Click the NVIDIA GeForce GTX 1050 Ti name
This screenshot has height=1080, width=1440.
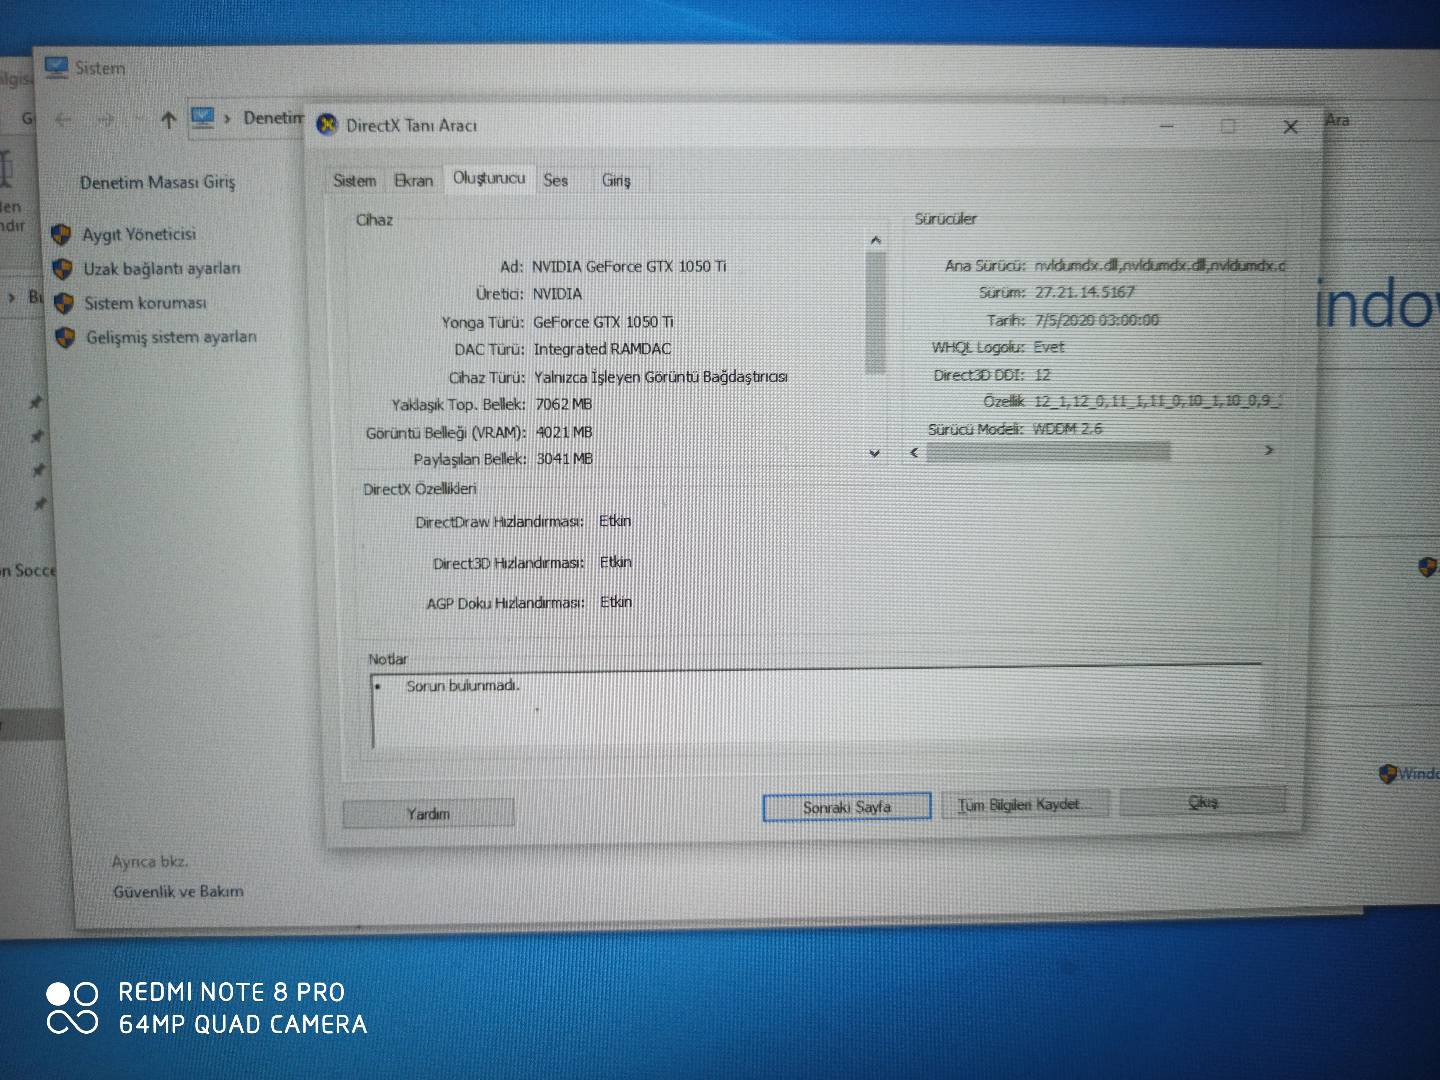point(629,266)
